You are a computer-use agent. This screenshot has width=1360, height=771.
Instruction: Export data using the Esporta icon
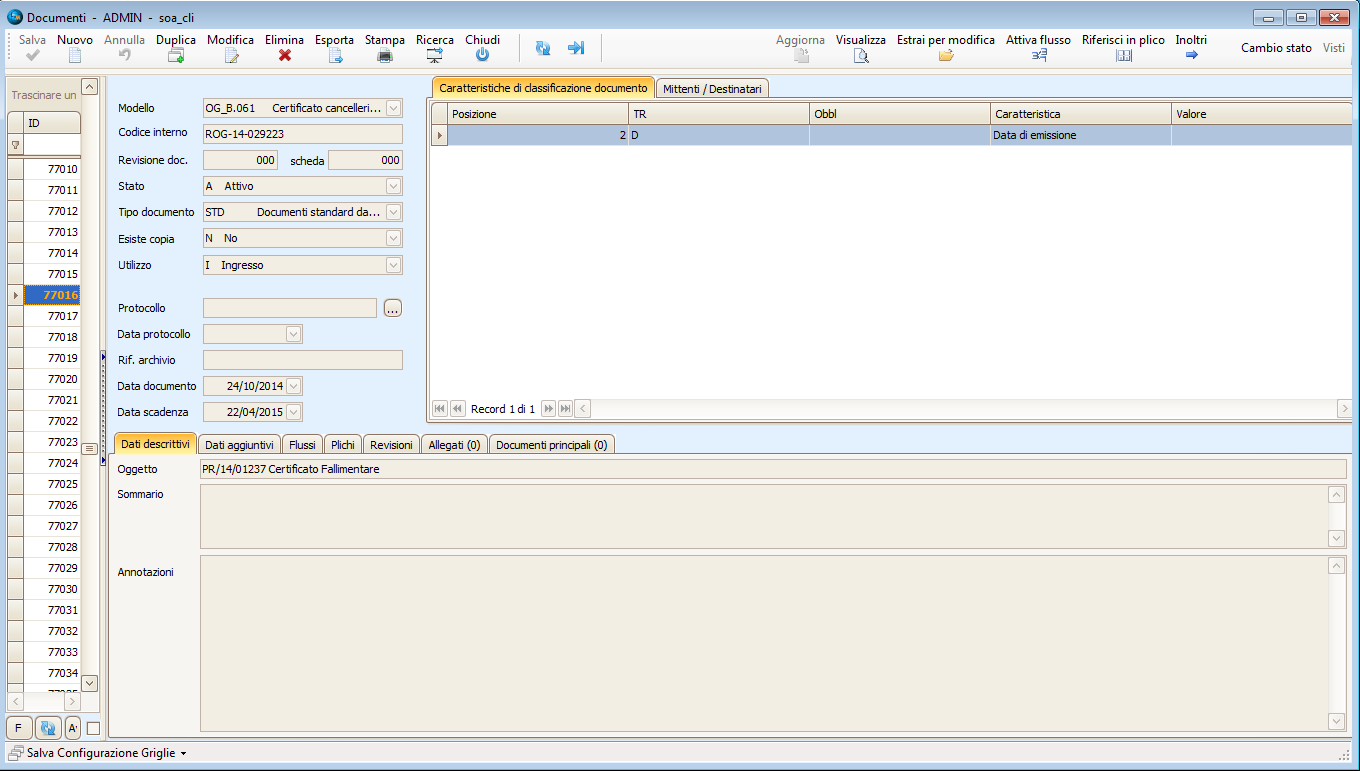(335, 56)
